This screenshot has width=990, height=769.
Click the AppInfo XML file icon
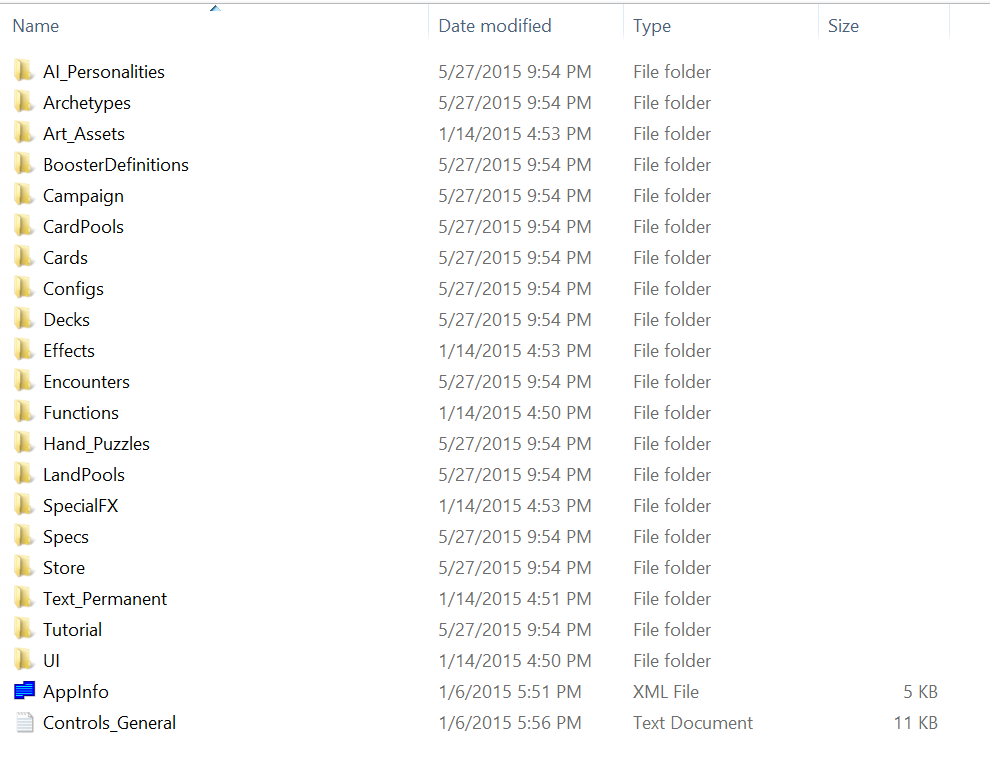(24, 692)
